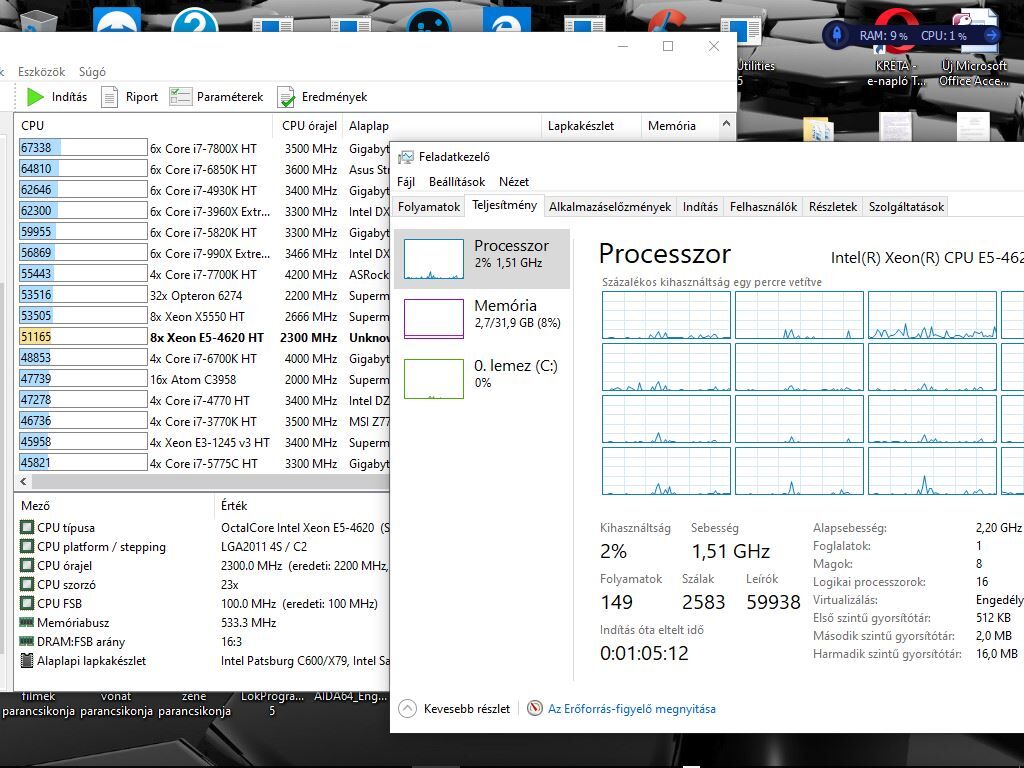
Task: Open the zene parancsikonja desktop shortcut
Action: pos(194,704)
